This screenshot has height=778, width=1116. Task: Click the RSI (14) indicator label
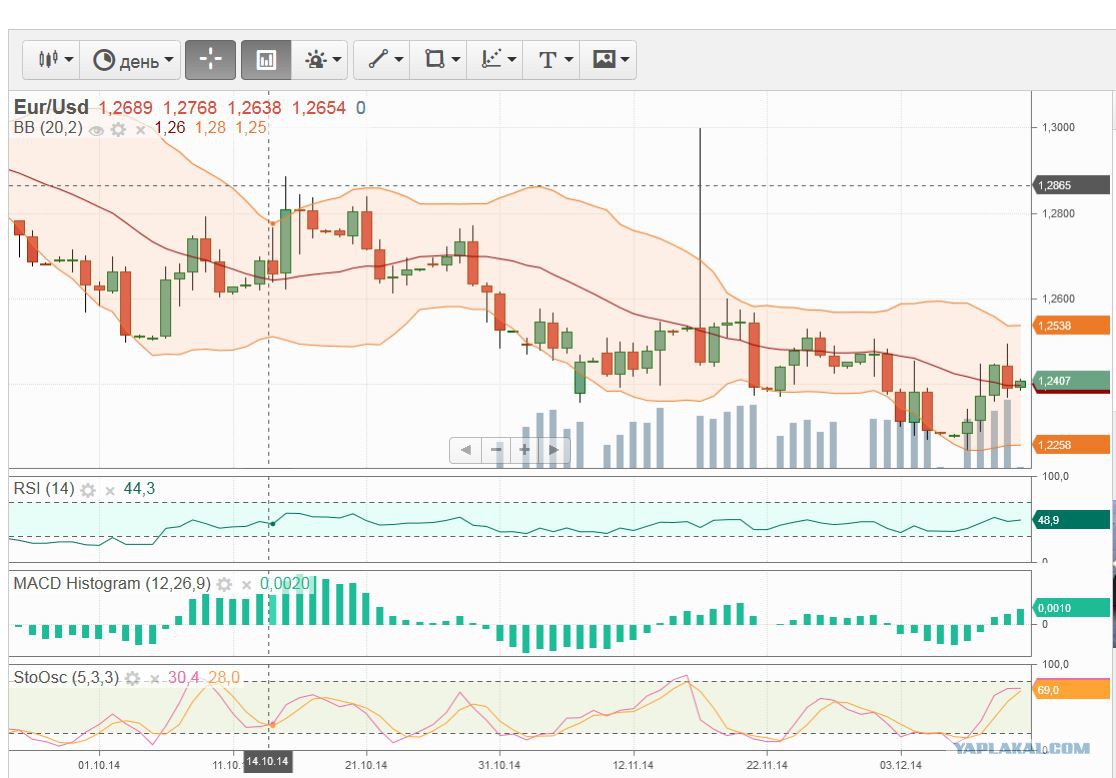pyautogui.click(x=44, y=488)
